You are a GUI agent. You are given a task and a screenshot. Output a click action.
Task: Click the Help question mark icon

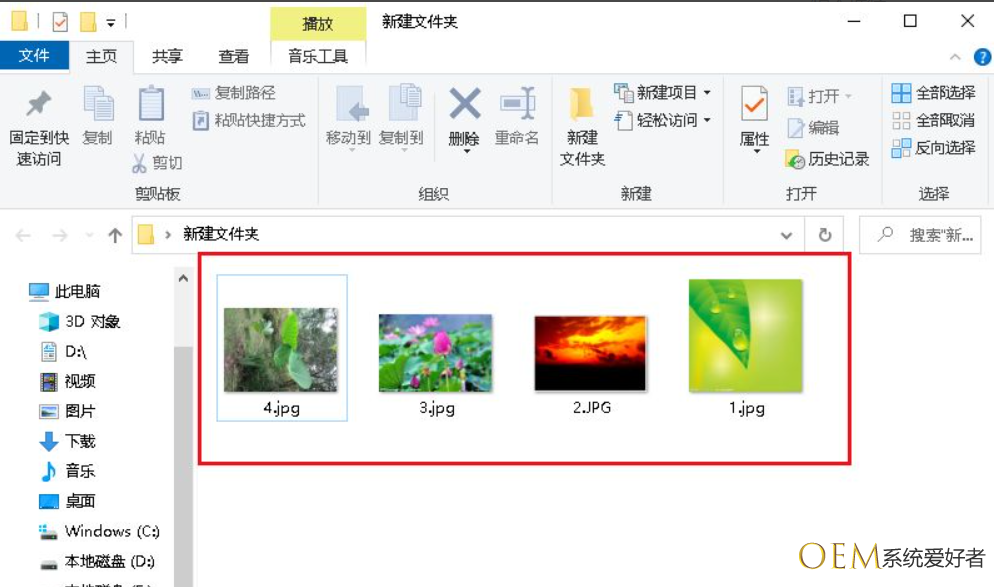point(982,57)
